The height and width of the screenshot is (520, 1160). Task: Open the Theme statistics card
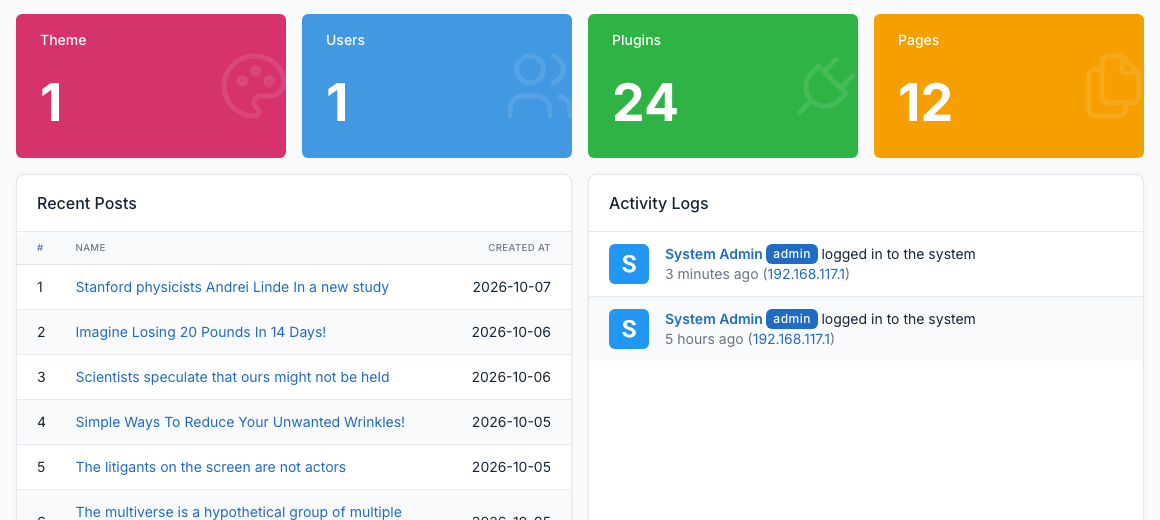point(151,86)
